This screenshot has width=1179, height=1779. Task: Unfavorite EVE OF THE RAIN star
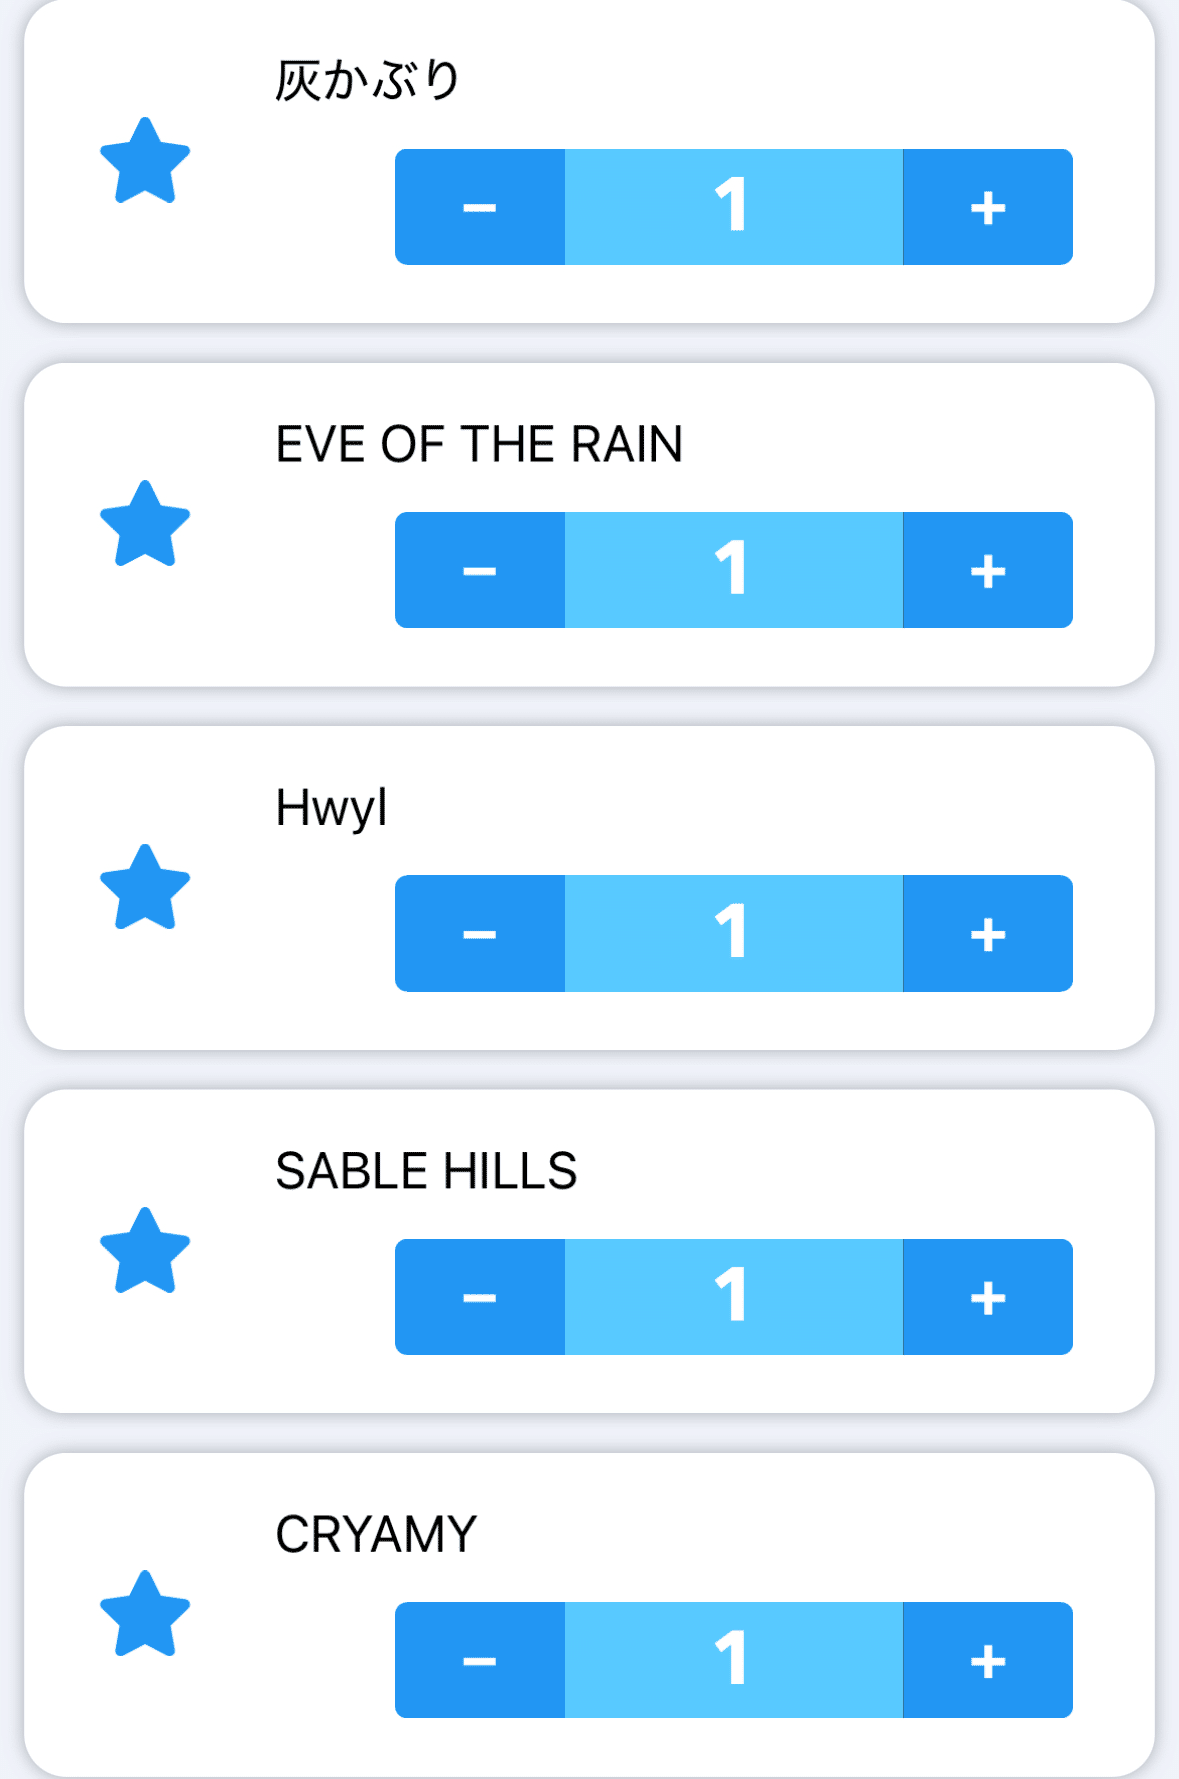[145, 525]
